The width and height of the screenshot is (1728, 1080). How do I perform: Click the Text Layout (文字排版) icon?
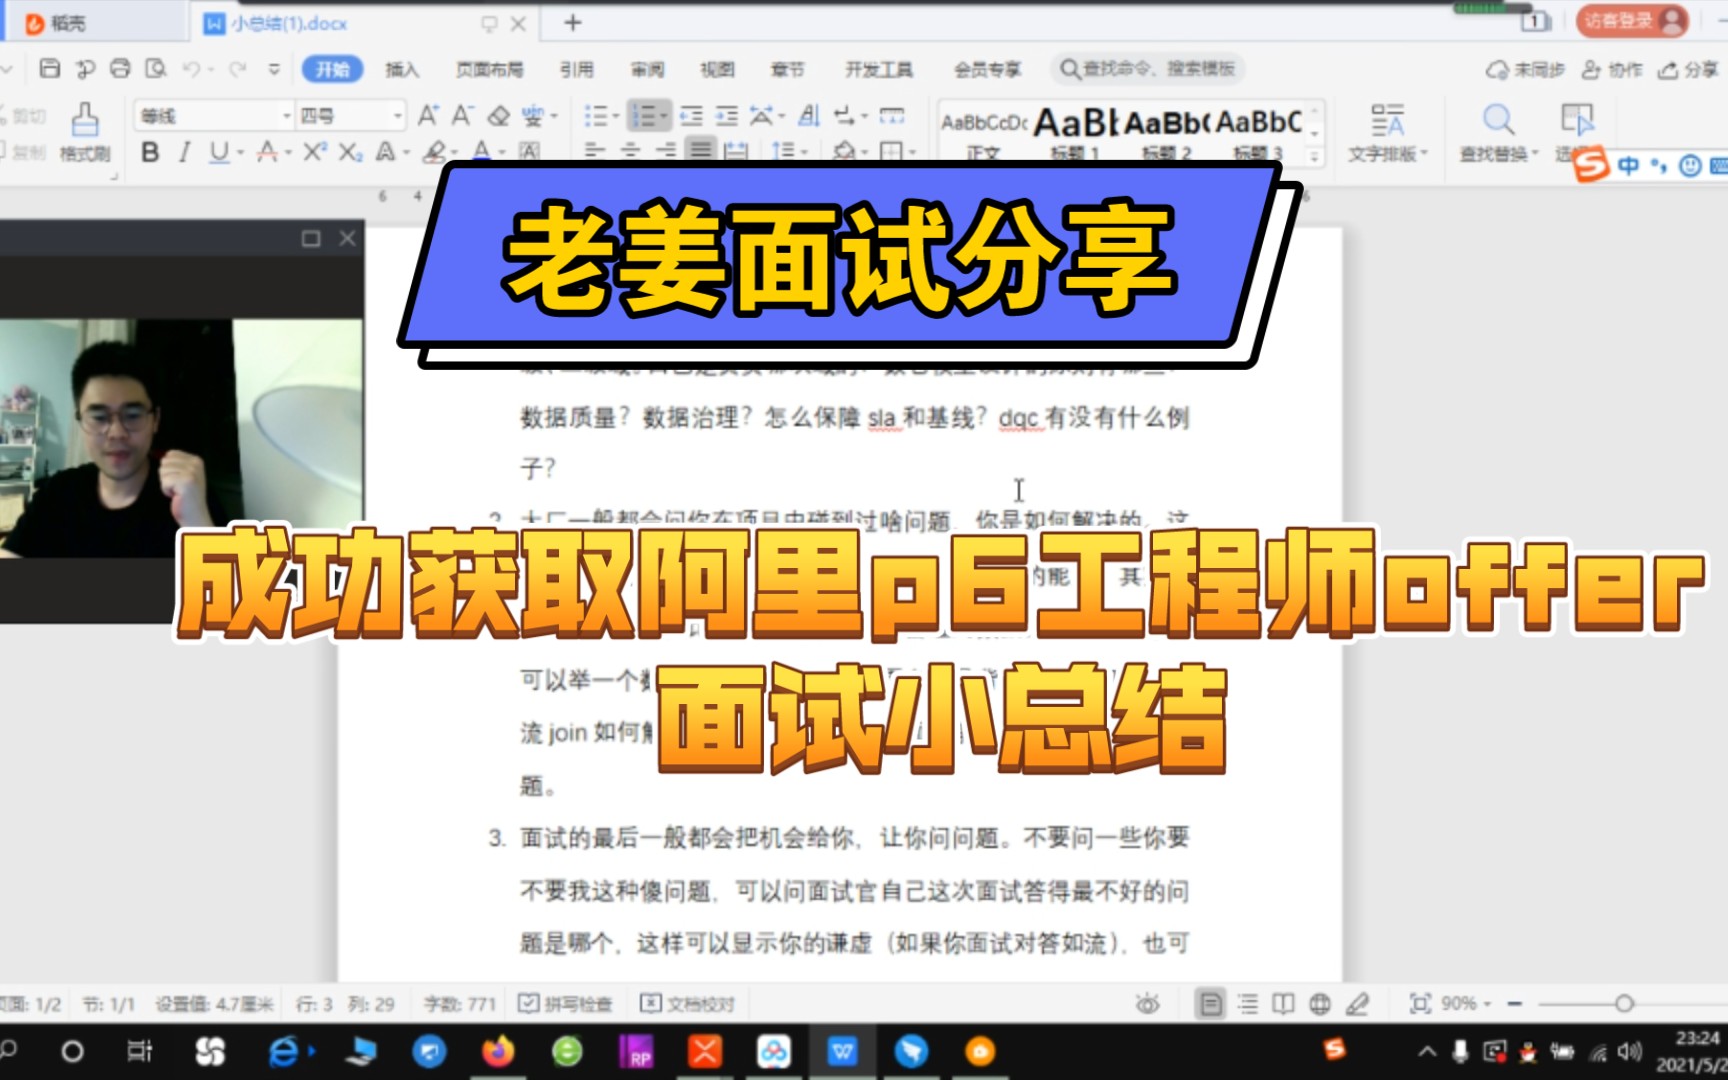pyautogui.click(x=1388, y=120)
